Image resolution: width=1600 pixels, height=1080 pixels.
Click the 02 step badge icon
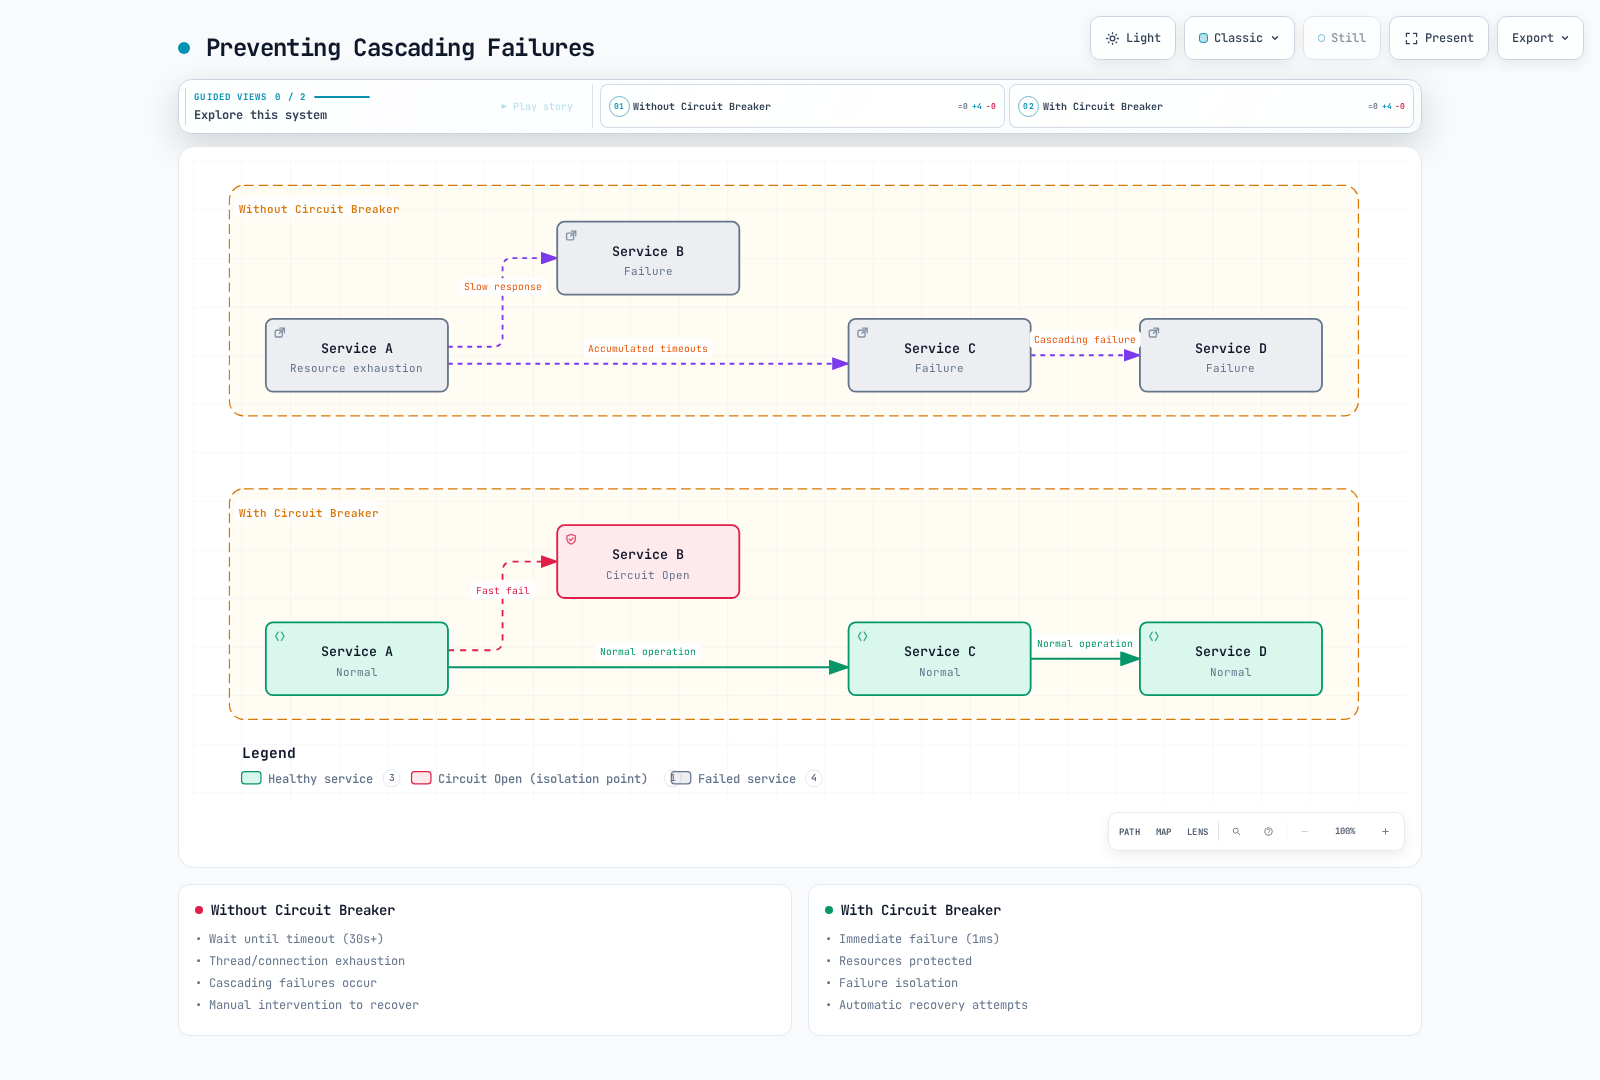1028,106
